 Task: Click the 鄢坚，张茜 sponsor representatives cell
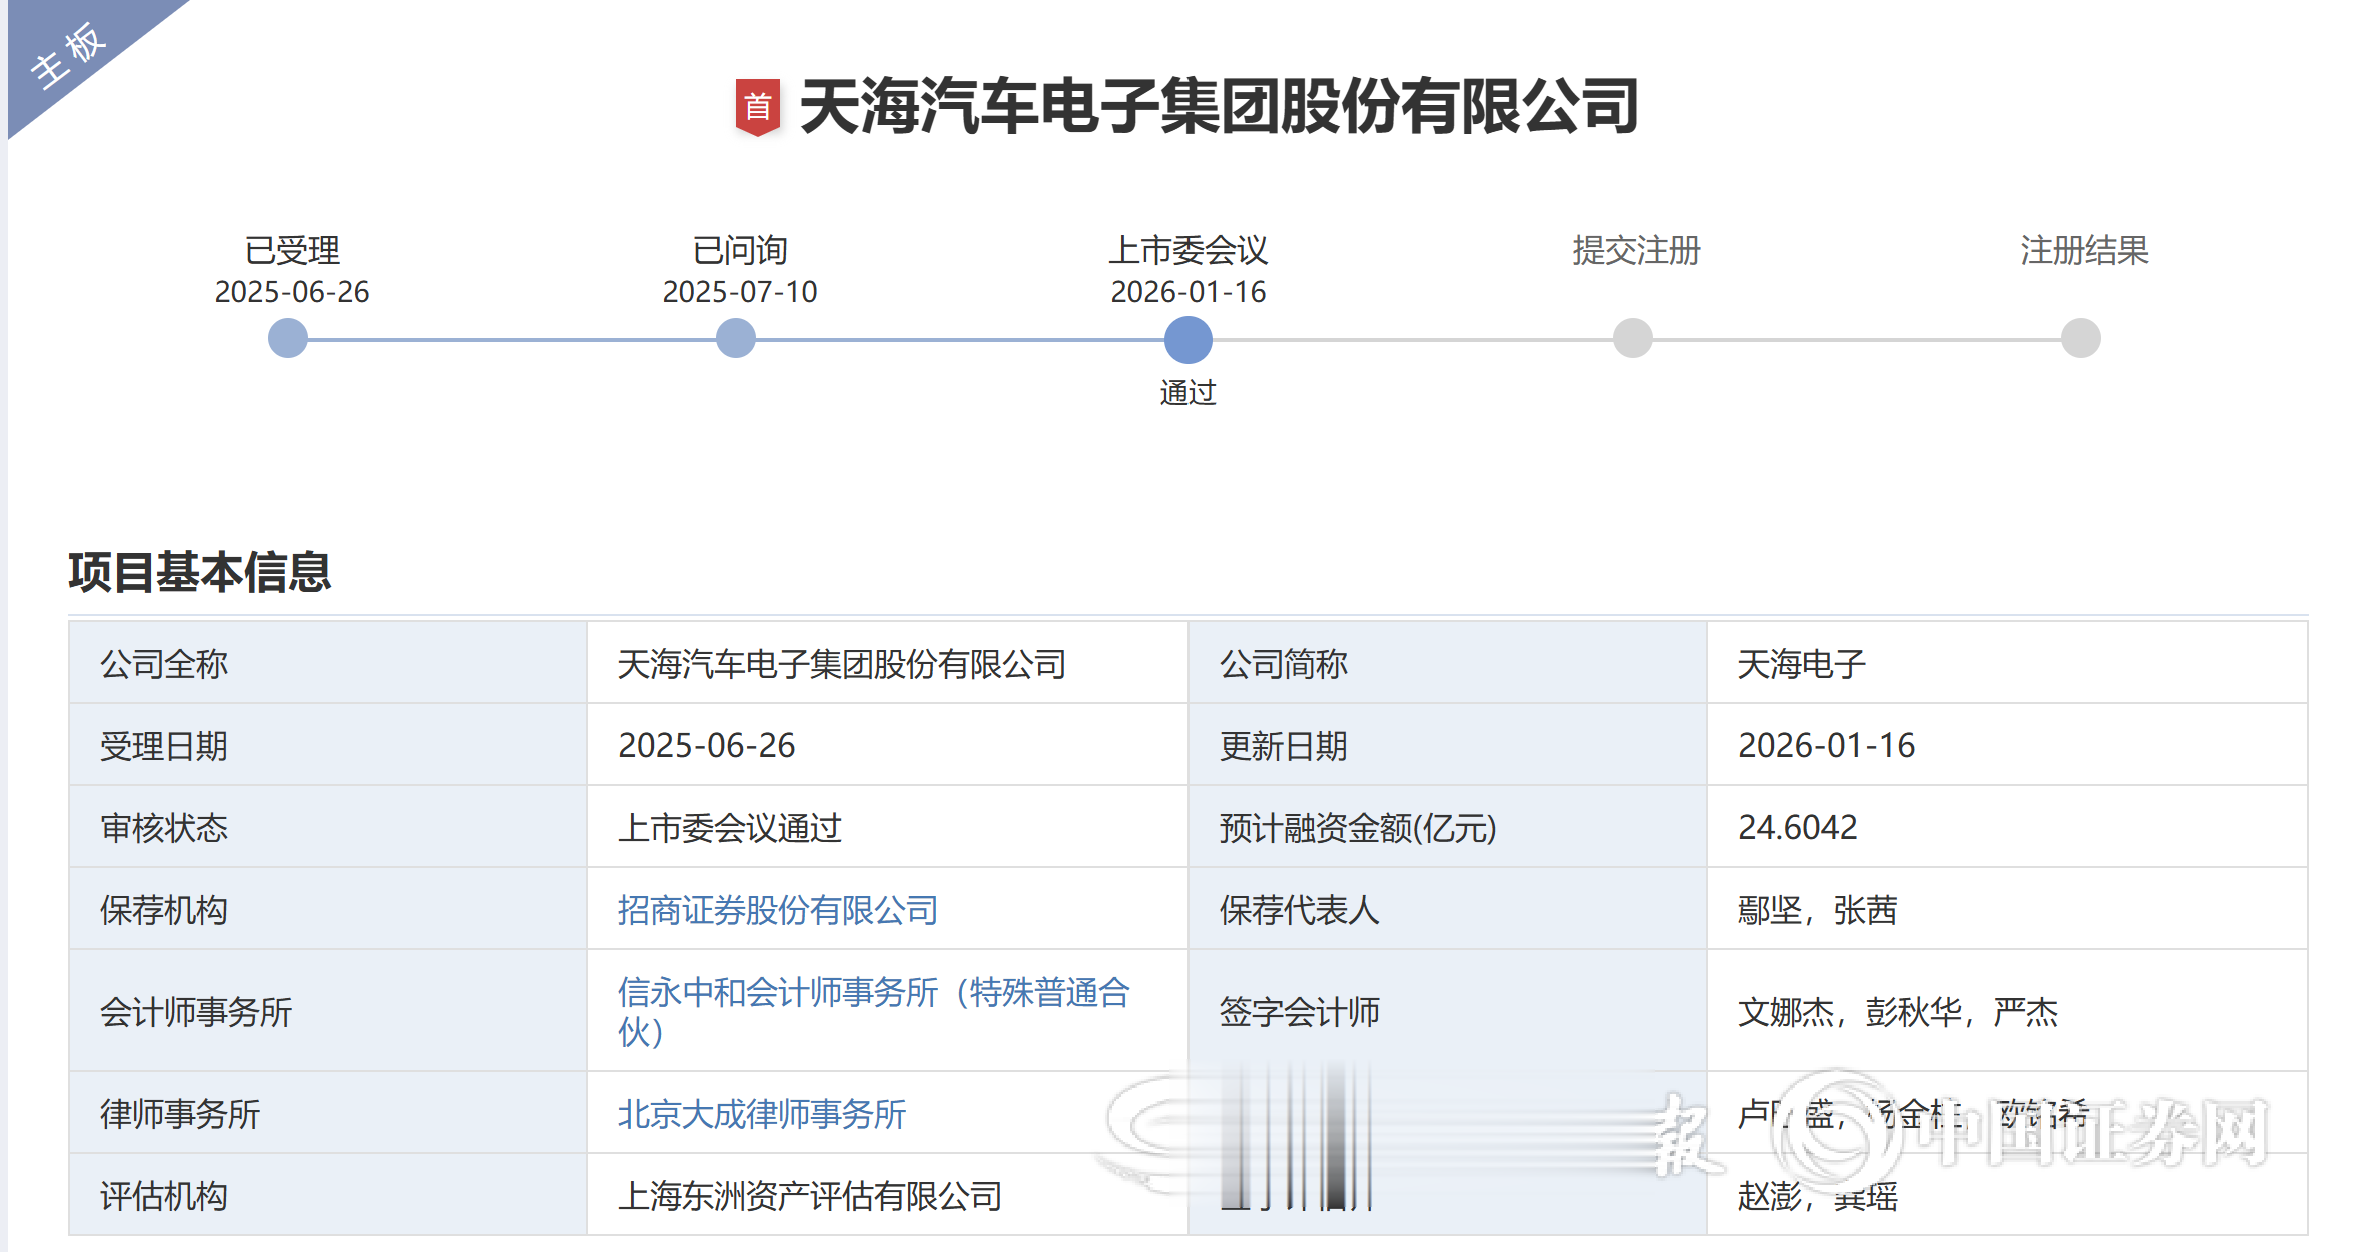point(1817,910)
